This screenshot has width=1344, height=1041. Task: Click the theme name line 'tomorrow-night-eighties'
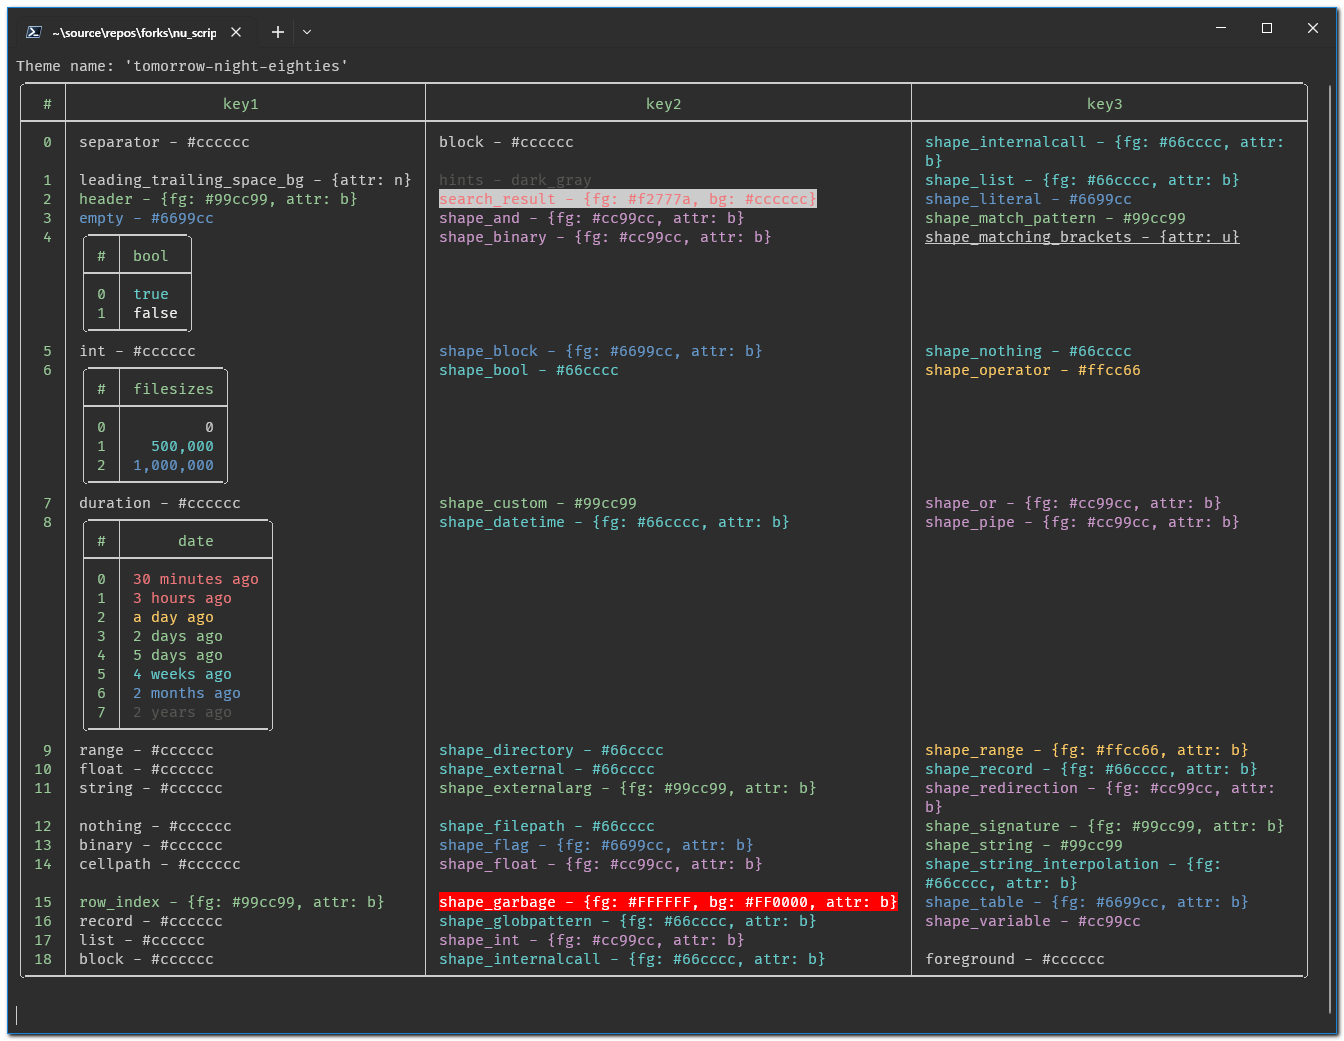(182, 66)
